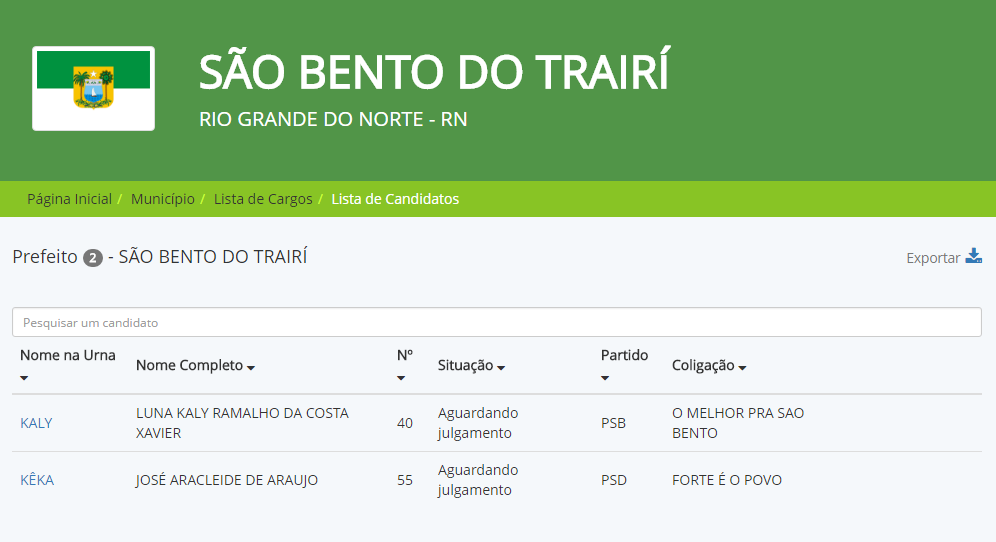Select Lista de Candidatos breadcrumb
Viewport: 996px width, 542px height.
tap(395, 199)
